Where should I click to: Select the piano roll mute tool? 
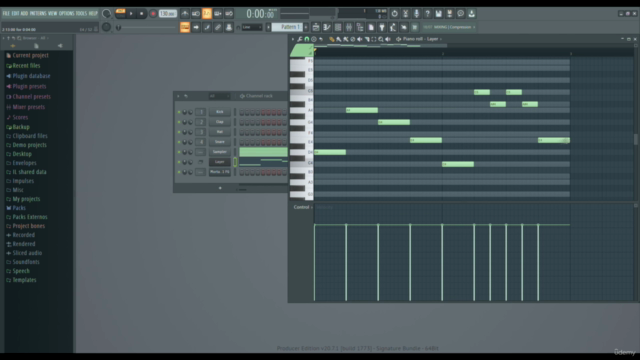pos(360,39)
